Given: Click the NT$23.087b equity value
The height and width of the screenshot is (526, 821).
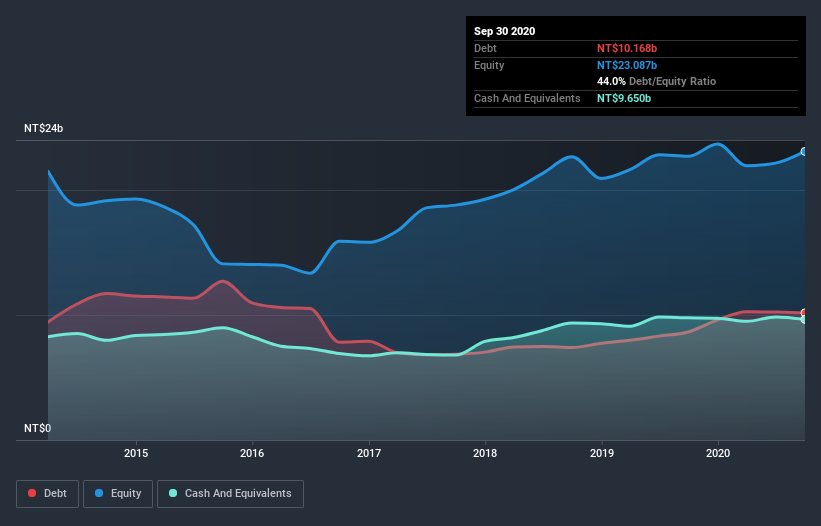Looking at the screenshot, I should pos(627,65).
